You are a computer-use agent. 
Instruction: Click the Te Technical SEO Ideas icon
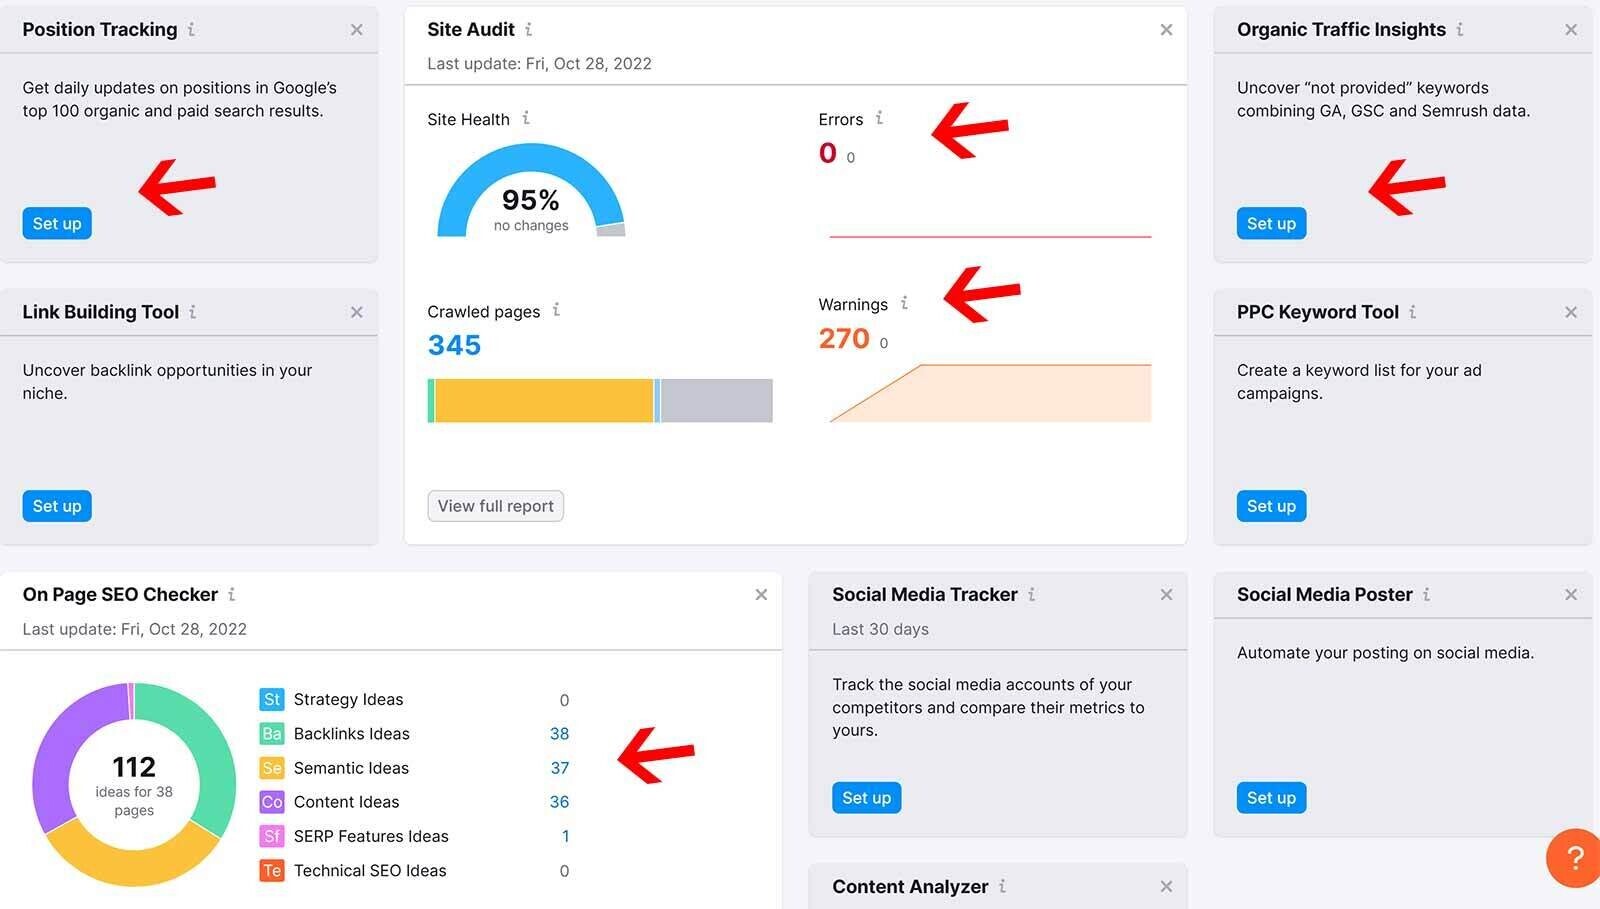pos(272,870)
